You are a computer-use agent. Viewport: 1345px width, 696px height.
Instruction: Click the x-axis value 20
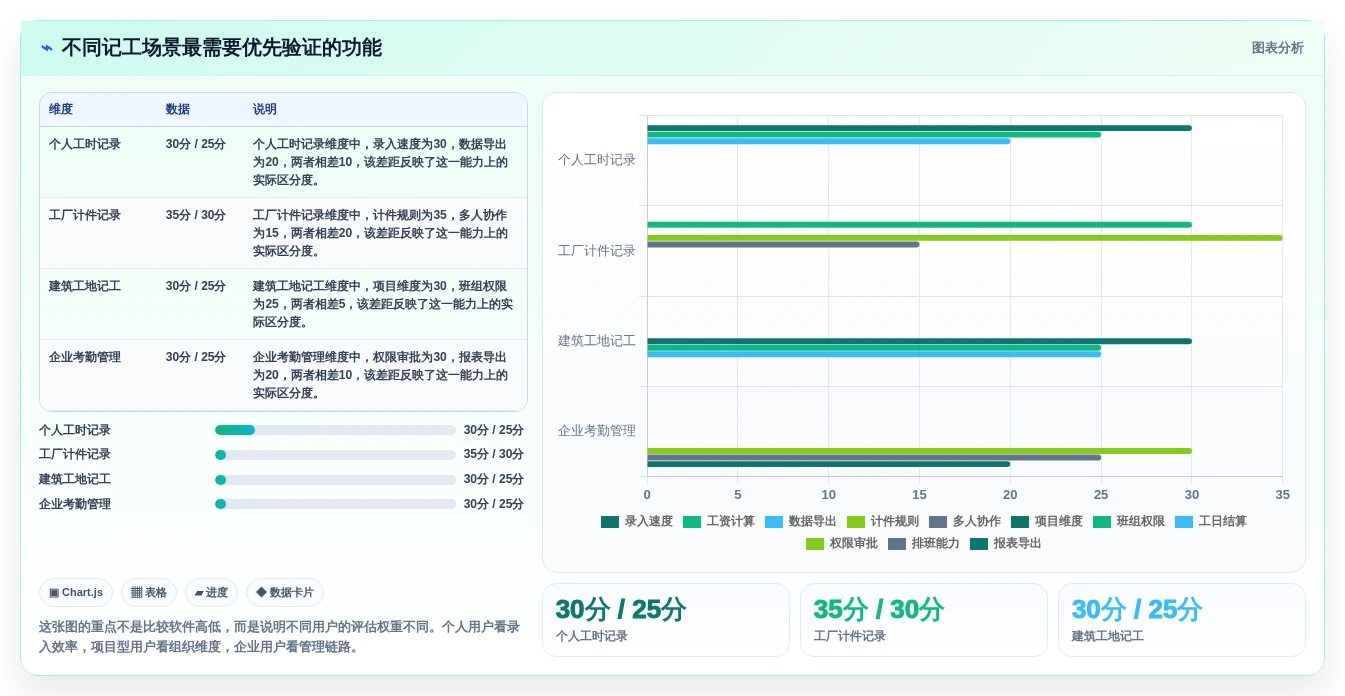click(x=1010, y=495)
